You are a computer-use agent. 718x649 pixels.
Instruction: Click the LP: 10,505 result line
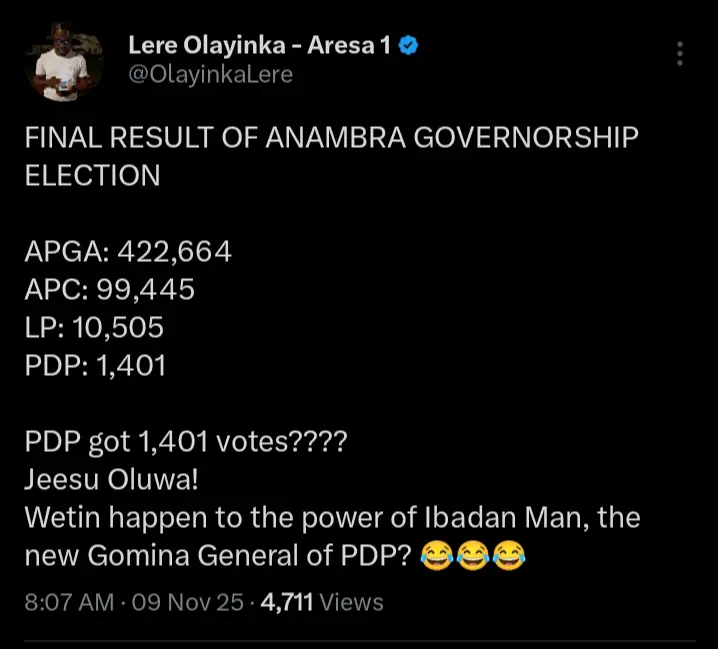pos(94,328)
